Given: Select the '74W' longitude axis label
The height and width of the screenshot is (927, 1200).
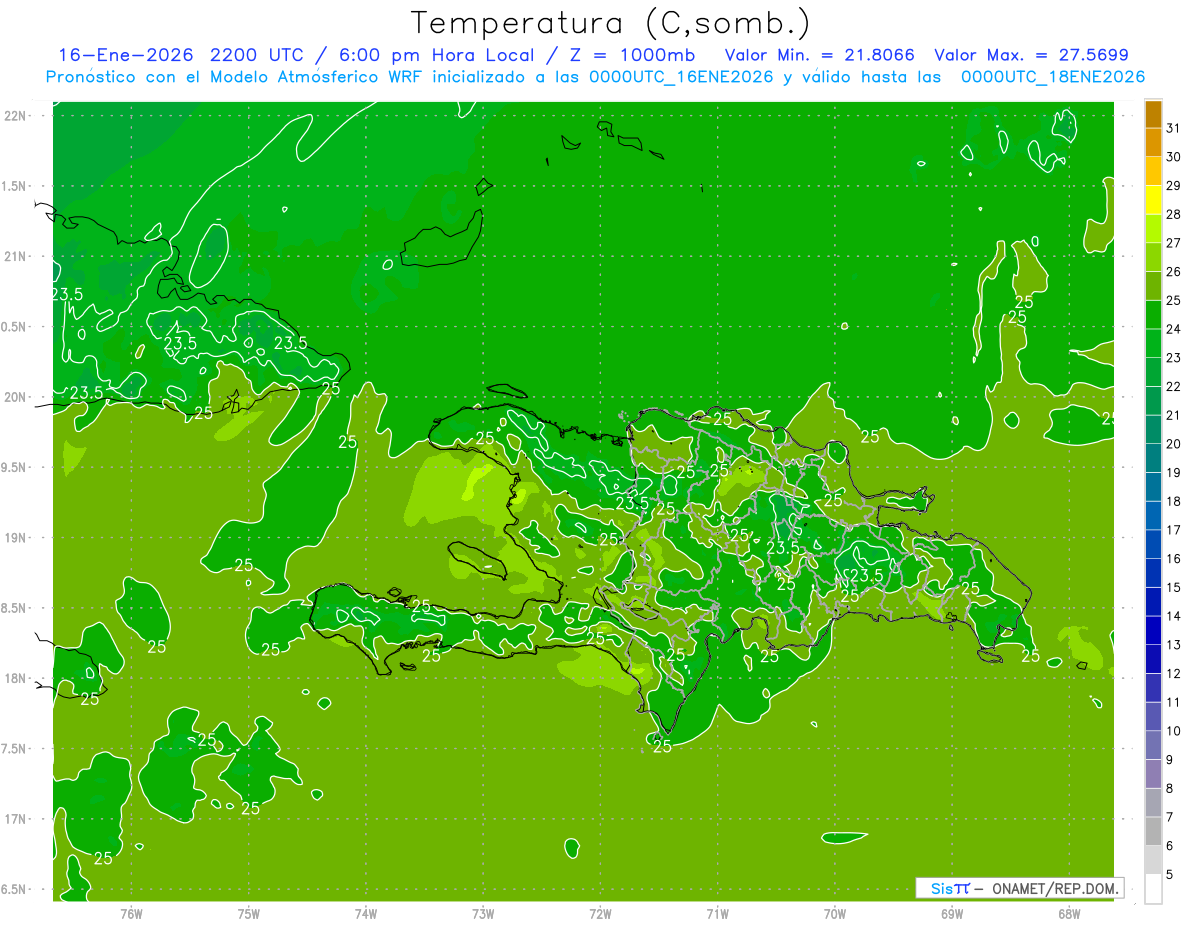Looking at the screenshot, I should coord(366,914).
